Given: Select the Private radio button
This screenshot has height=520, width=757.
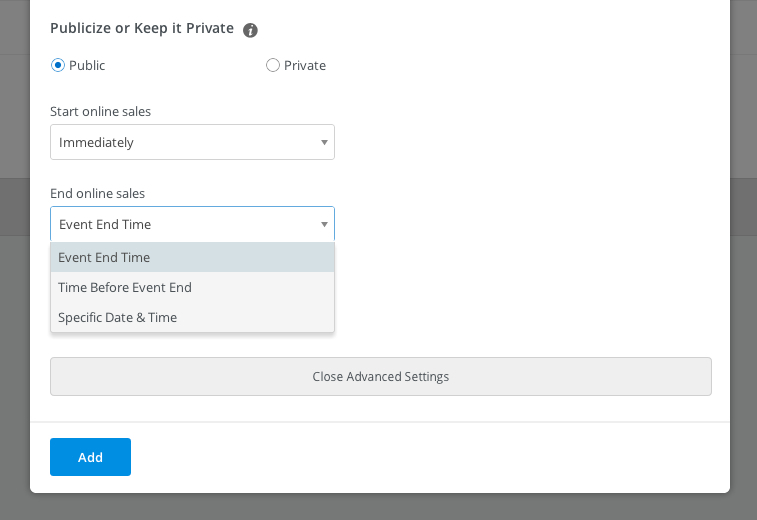Looking at the screenshot, I should [273, 65].
